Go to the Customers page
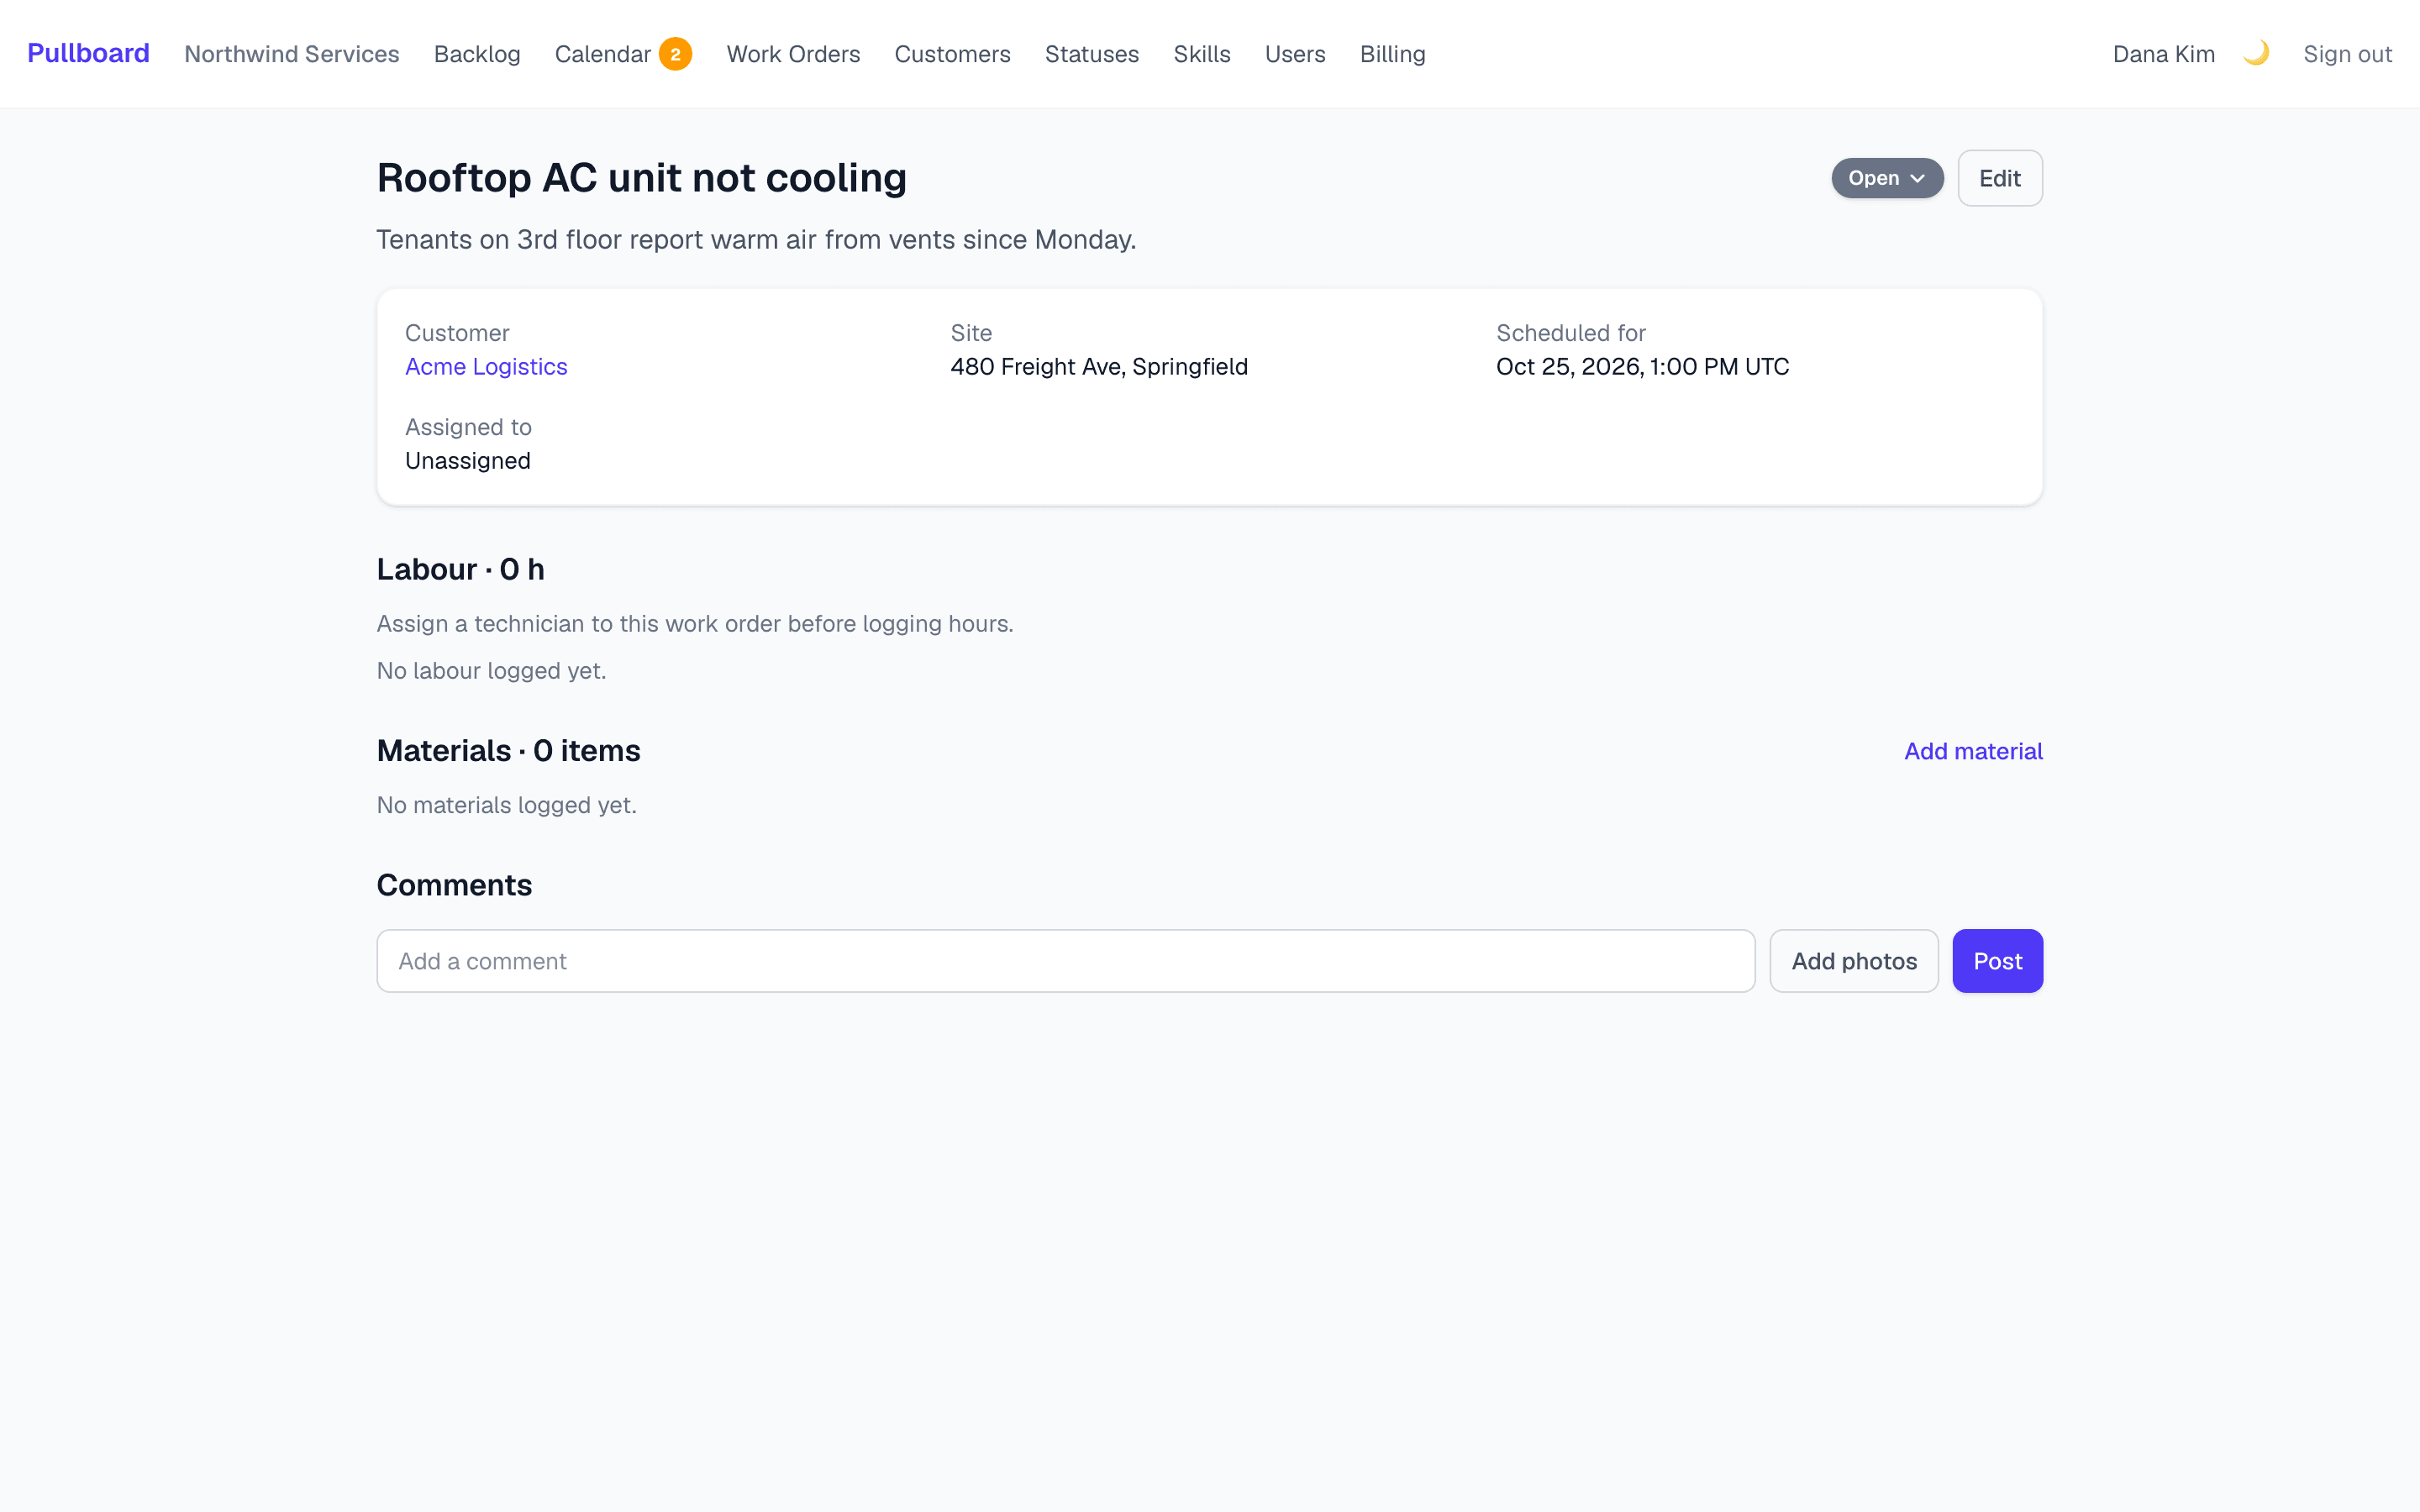The height and width of the screenshot is (1512, 2420). 952,54
